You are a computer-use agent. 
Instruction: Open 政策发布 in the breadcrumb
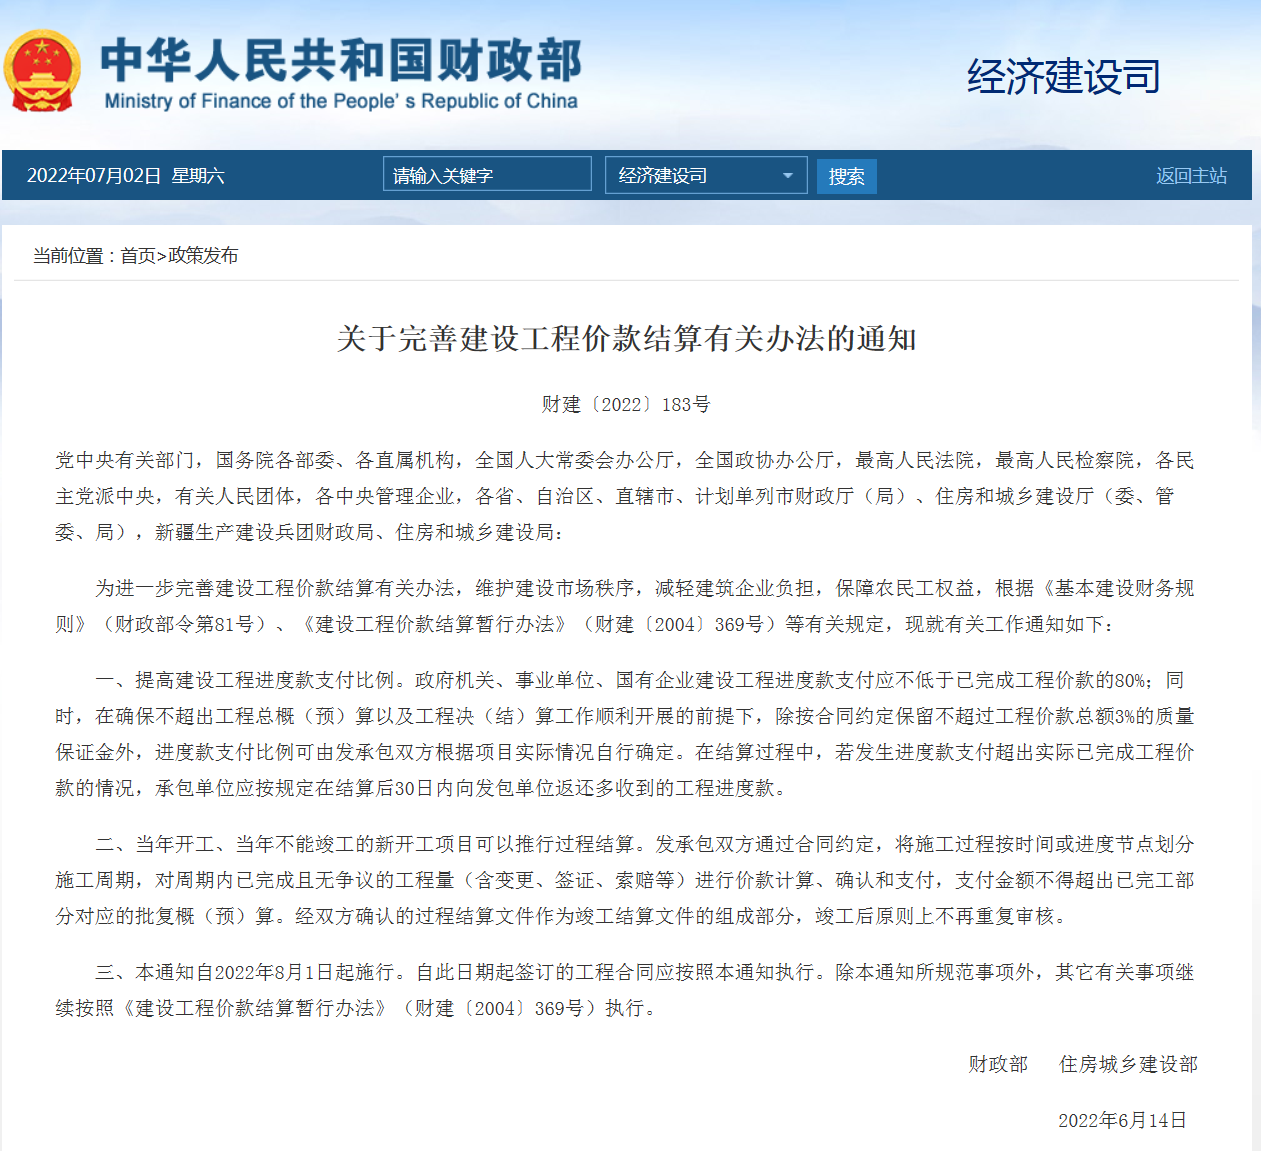click(x=203, y=256)
